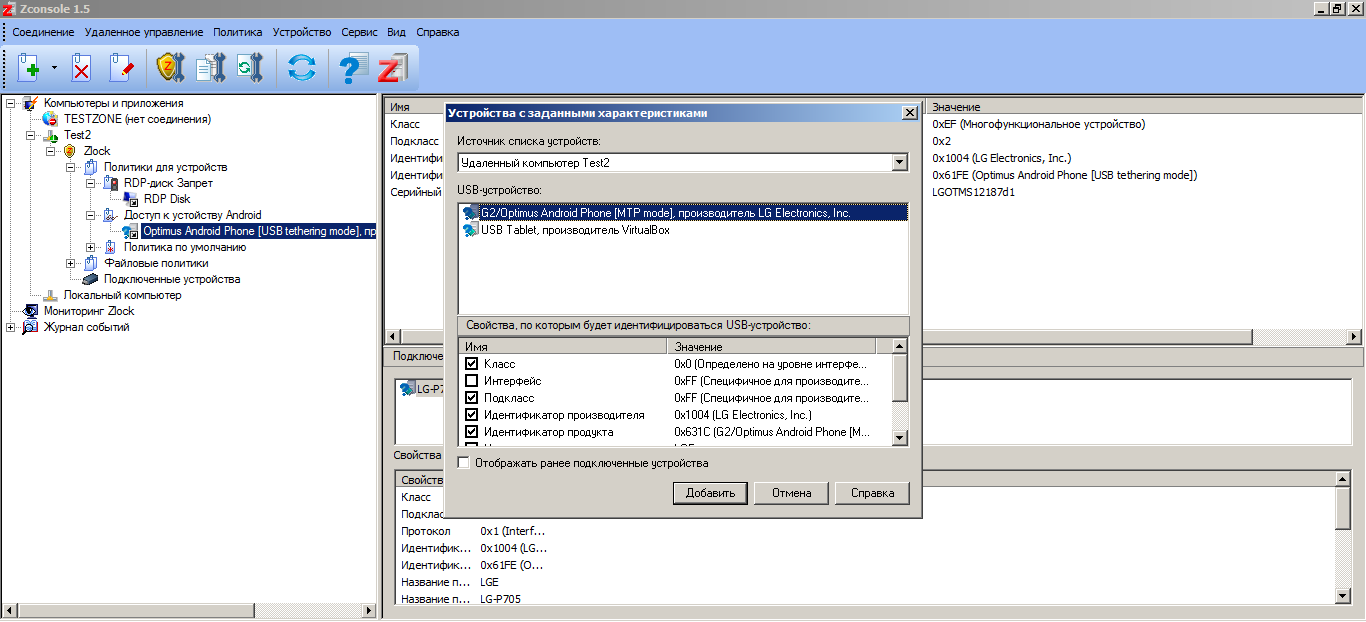The height and width of the screenshot is (622, 1366).
Task: Toggle 'Отображать ранее подключенные устройства' checkbox
Action: tap(464, 463)
